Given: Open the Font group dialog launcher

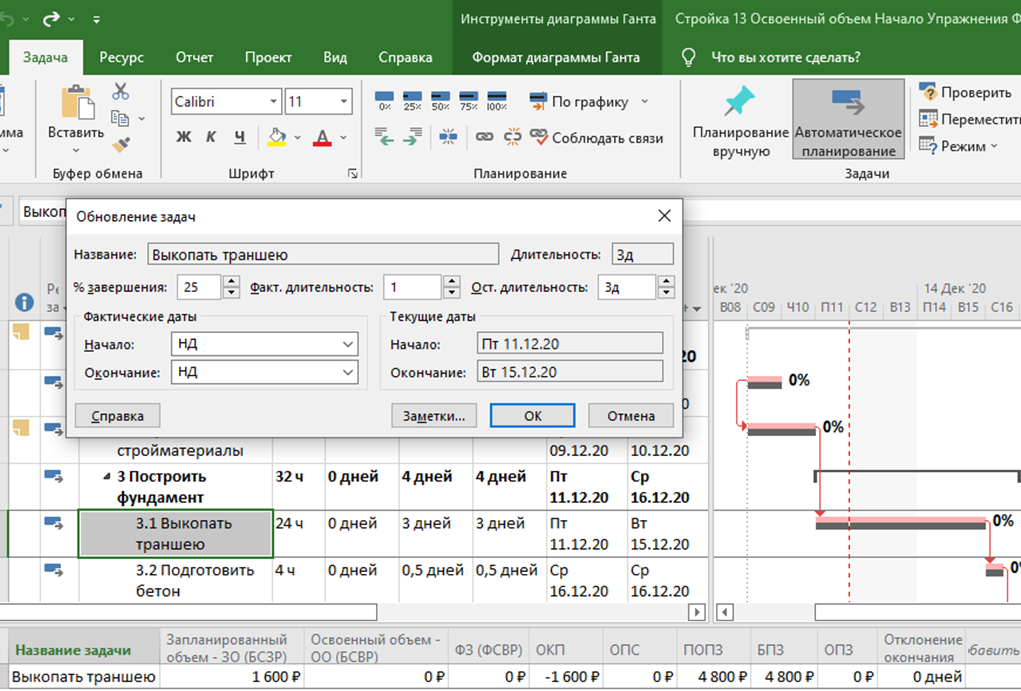Looking at the screenshot, I should (x=352, y=173).
